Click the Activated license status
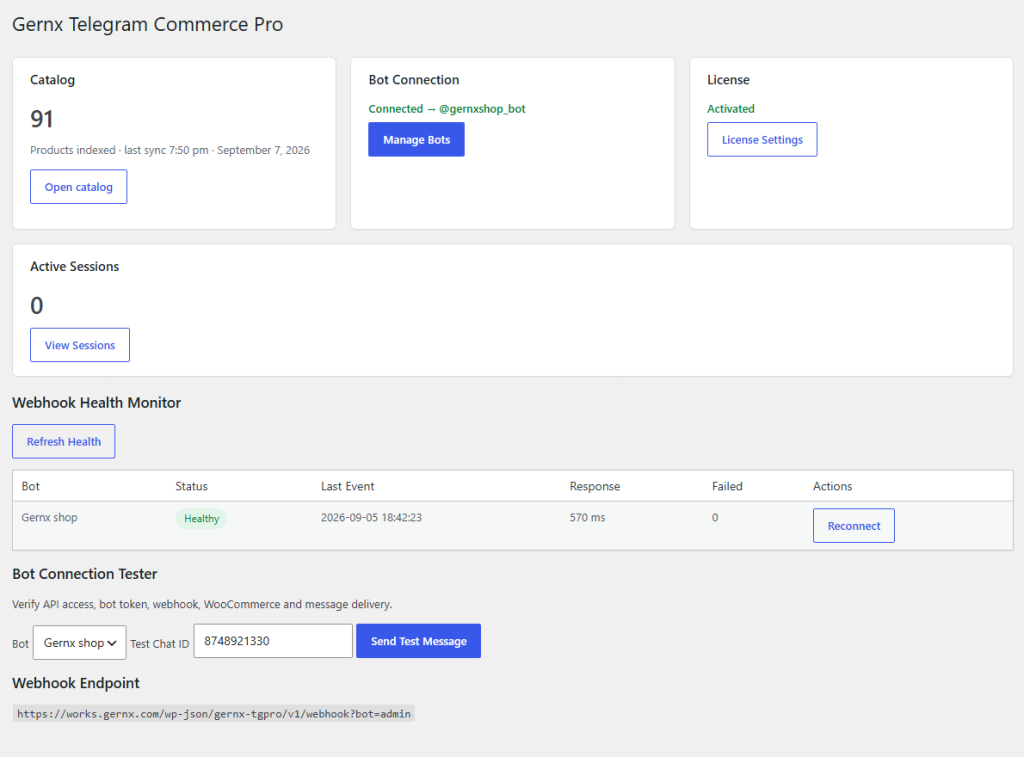This screenshot has height=757, width=1024. (x=731, y=109)
